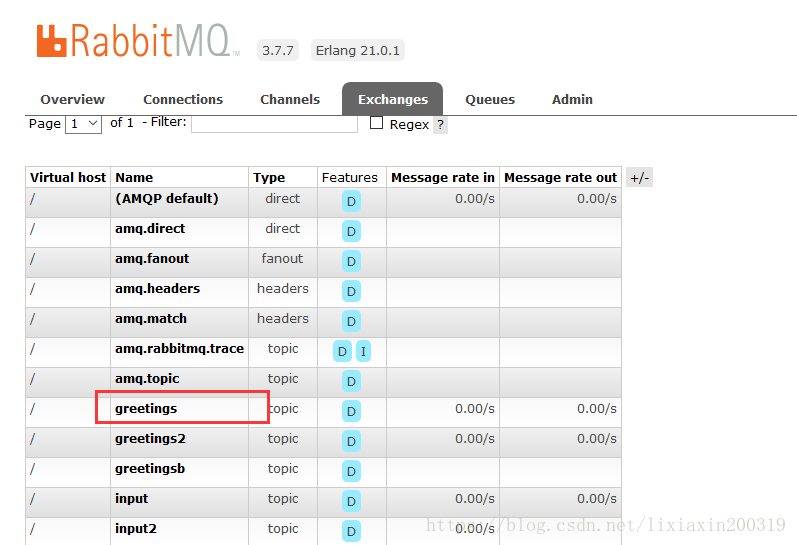Screen dimensions: 797x545
Task: Select the Exchanges tab
Action: click(x=392, y=99)
